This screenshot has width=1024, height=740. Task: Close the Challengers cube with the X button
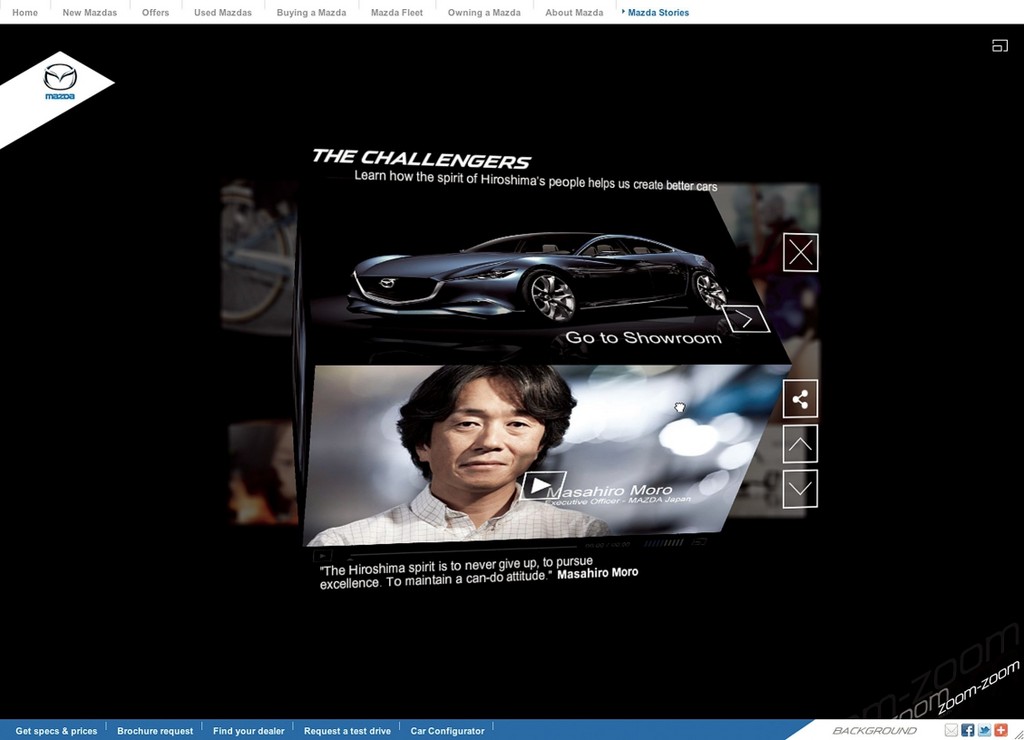click(800, 252)
